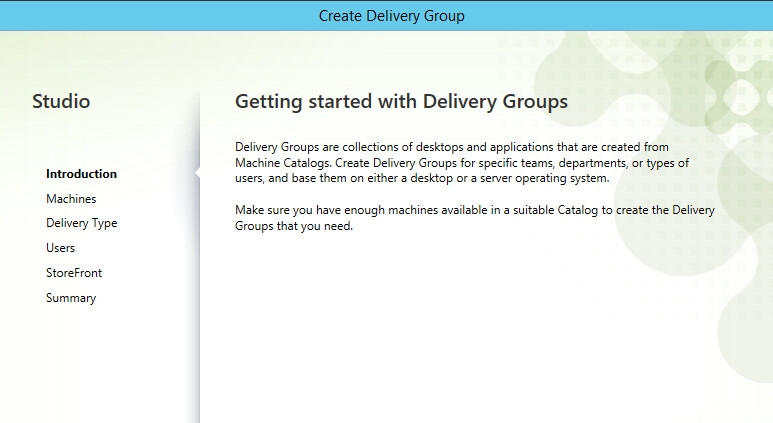Click the paragraph starting Delivery Groups are collections
This screenshot has width=773, height=423.
[x=462, y=163]
